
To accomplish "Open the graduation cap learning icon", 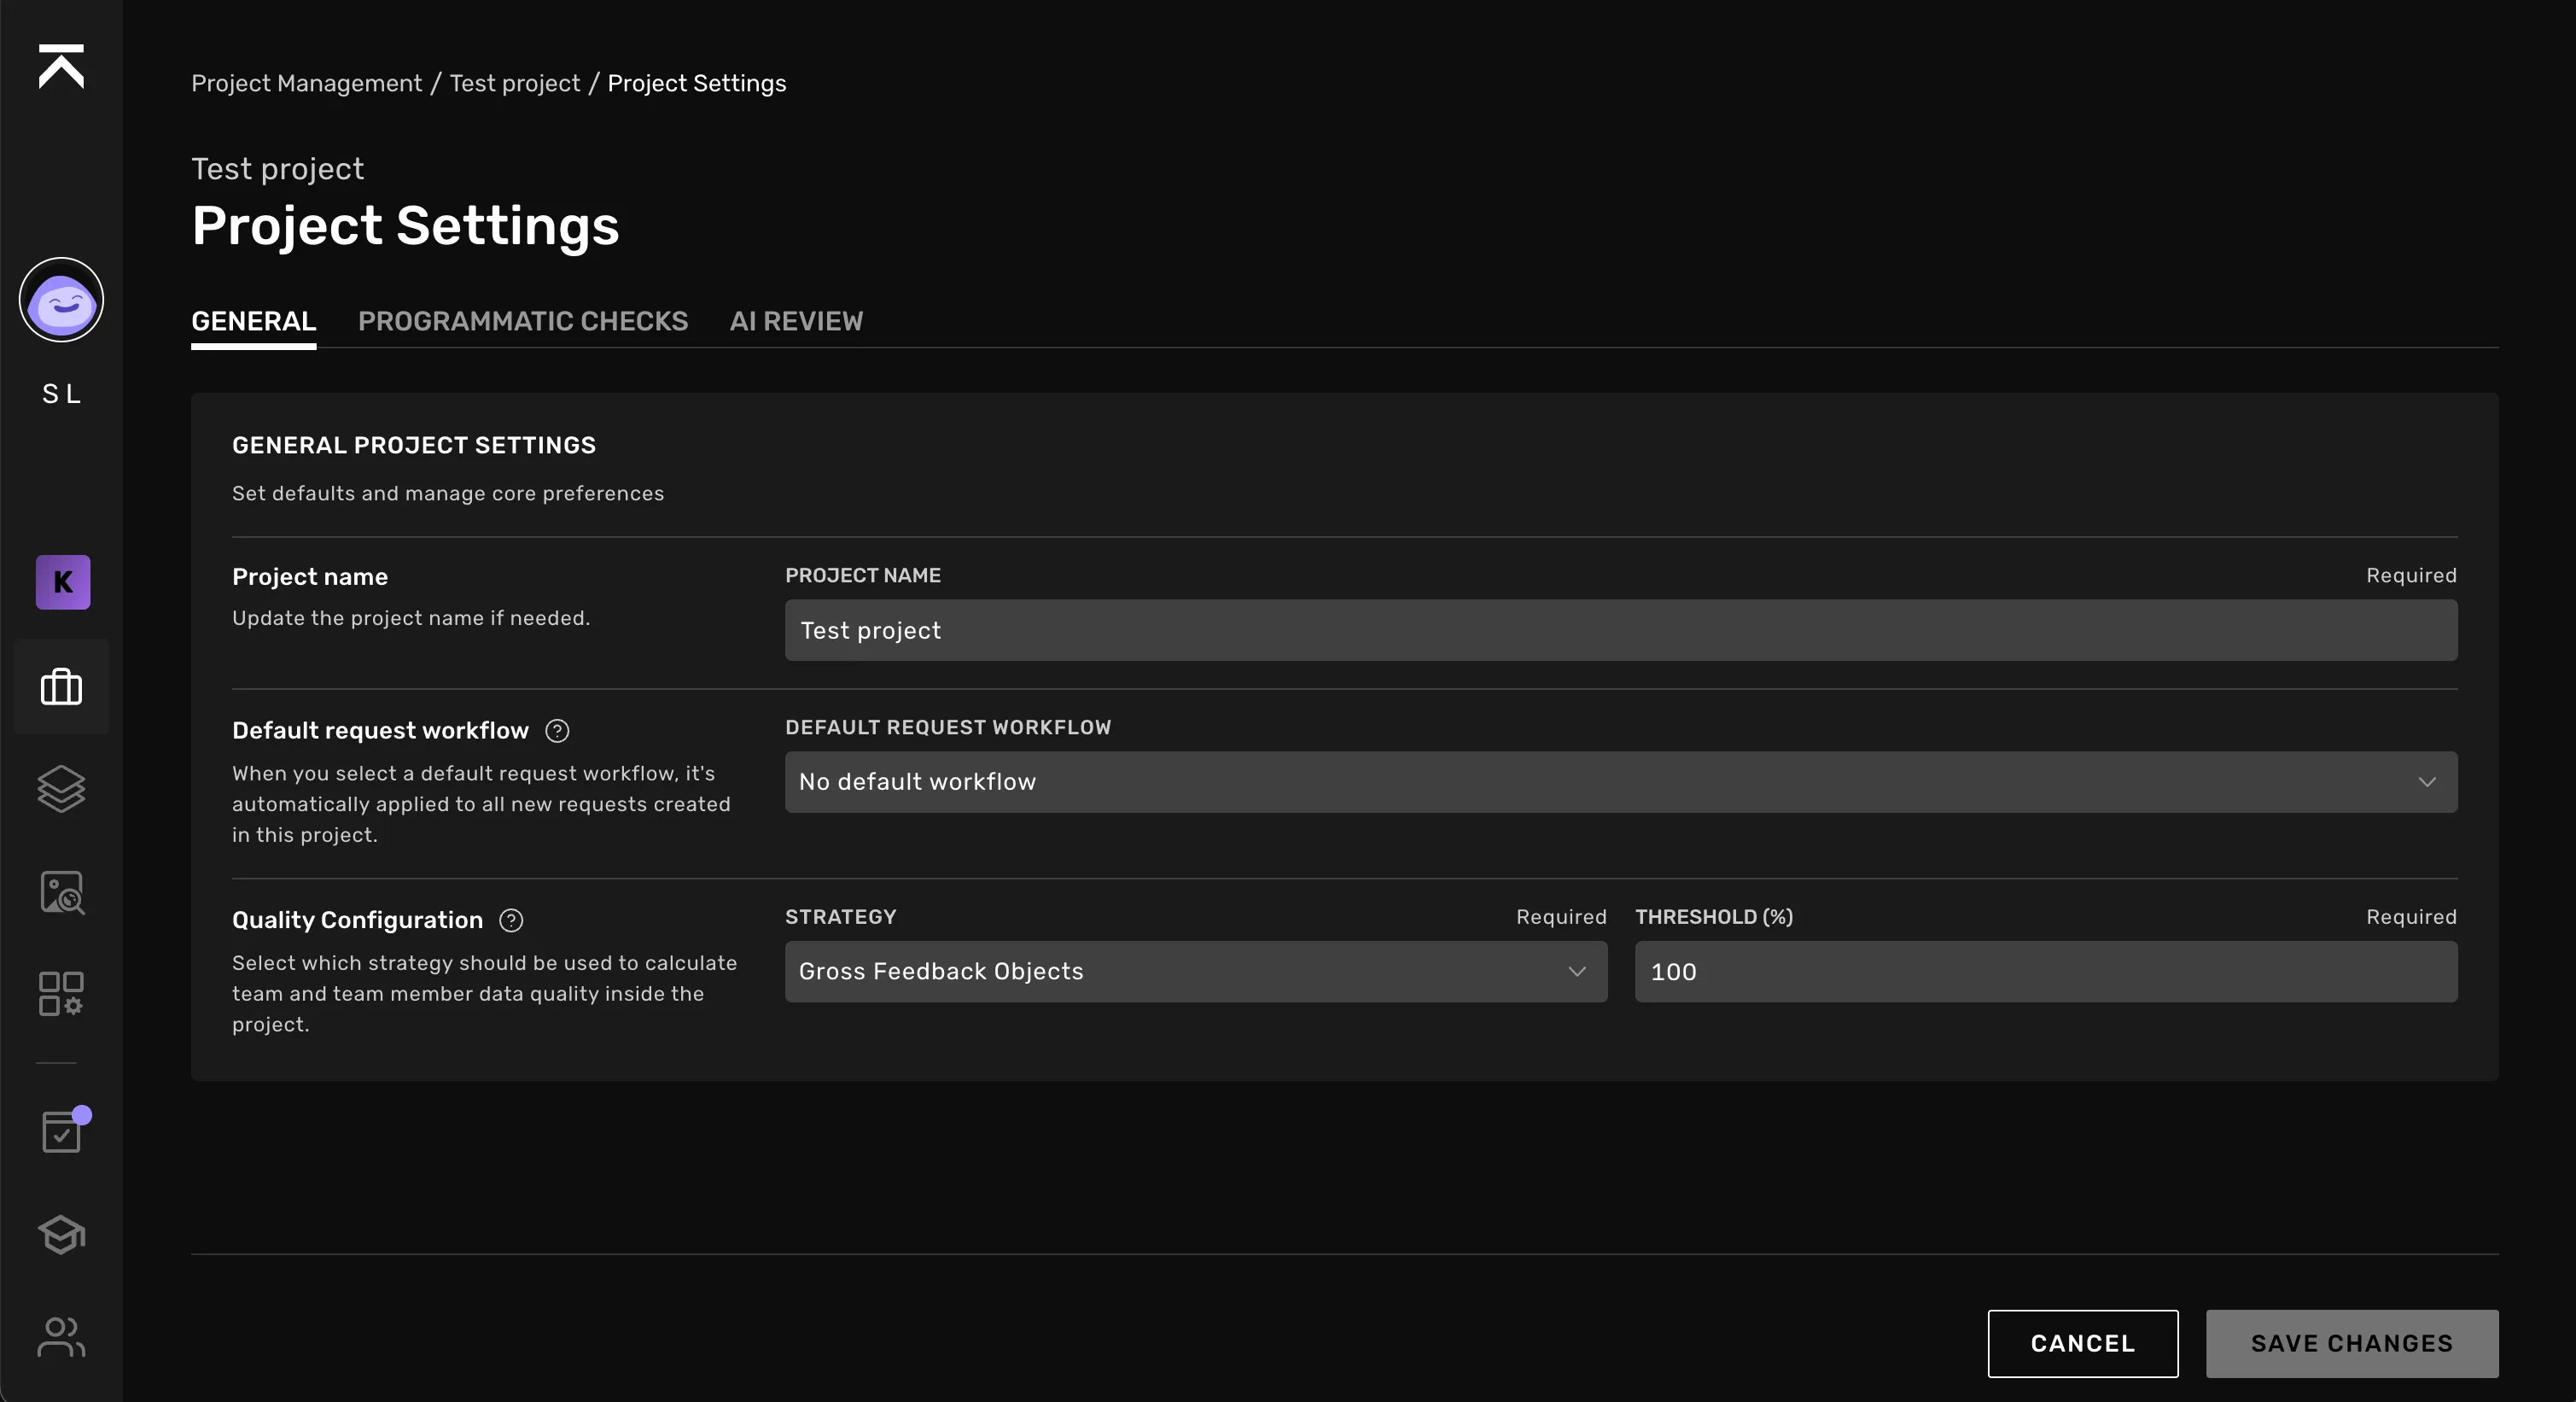I will (61, 1234).
